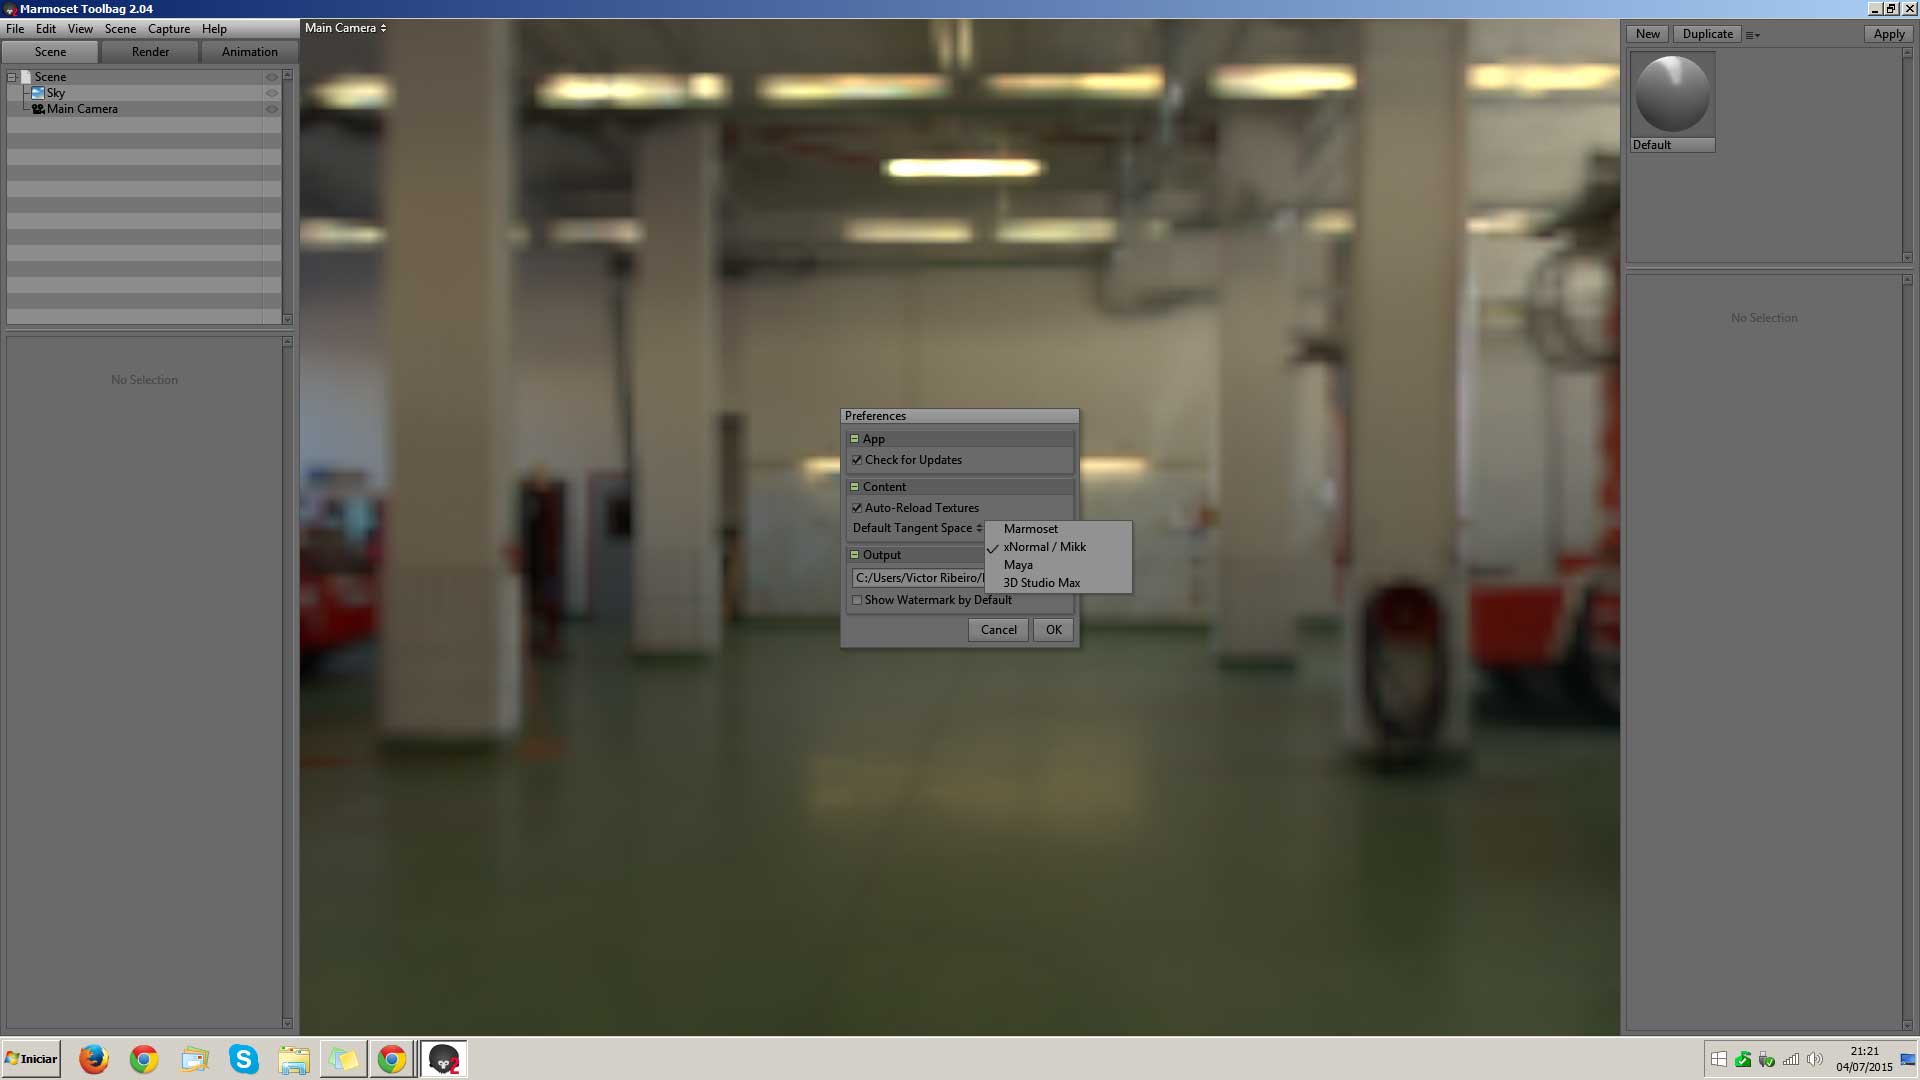
Task: Collapse the Content section in Preferences
Action: coord(854,487)
